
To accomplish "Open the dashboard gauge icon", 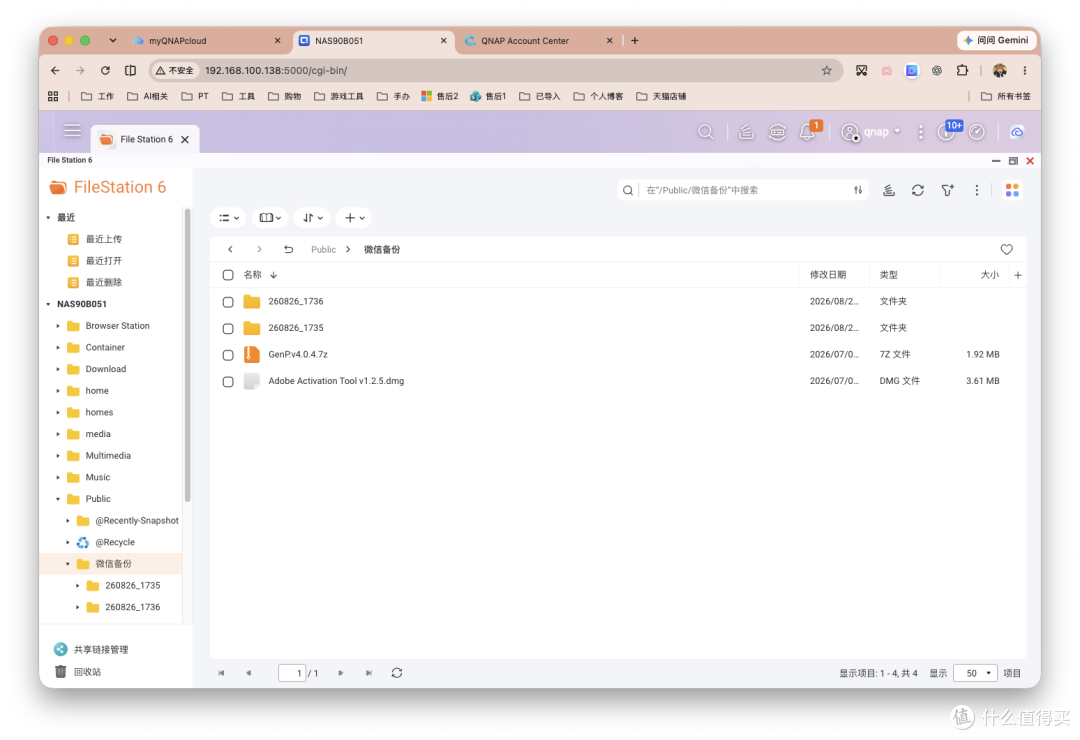I will [977, 132].
